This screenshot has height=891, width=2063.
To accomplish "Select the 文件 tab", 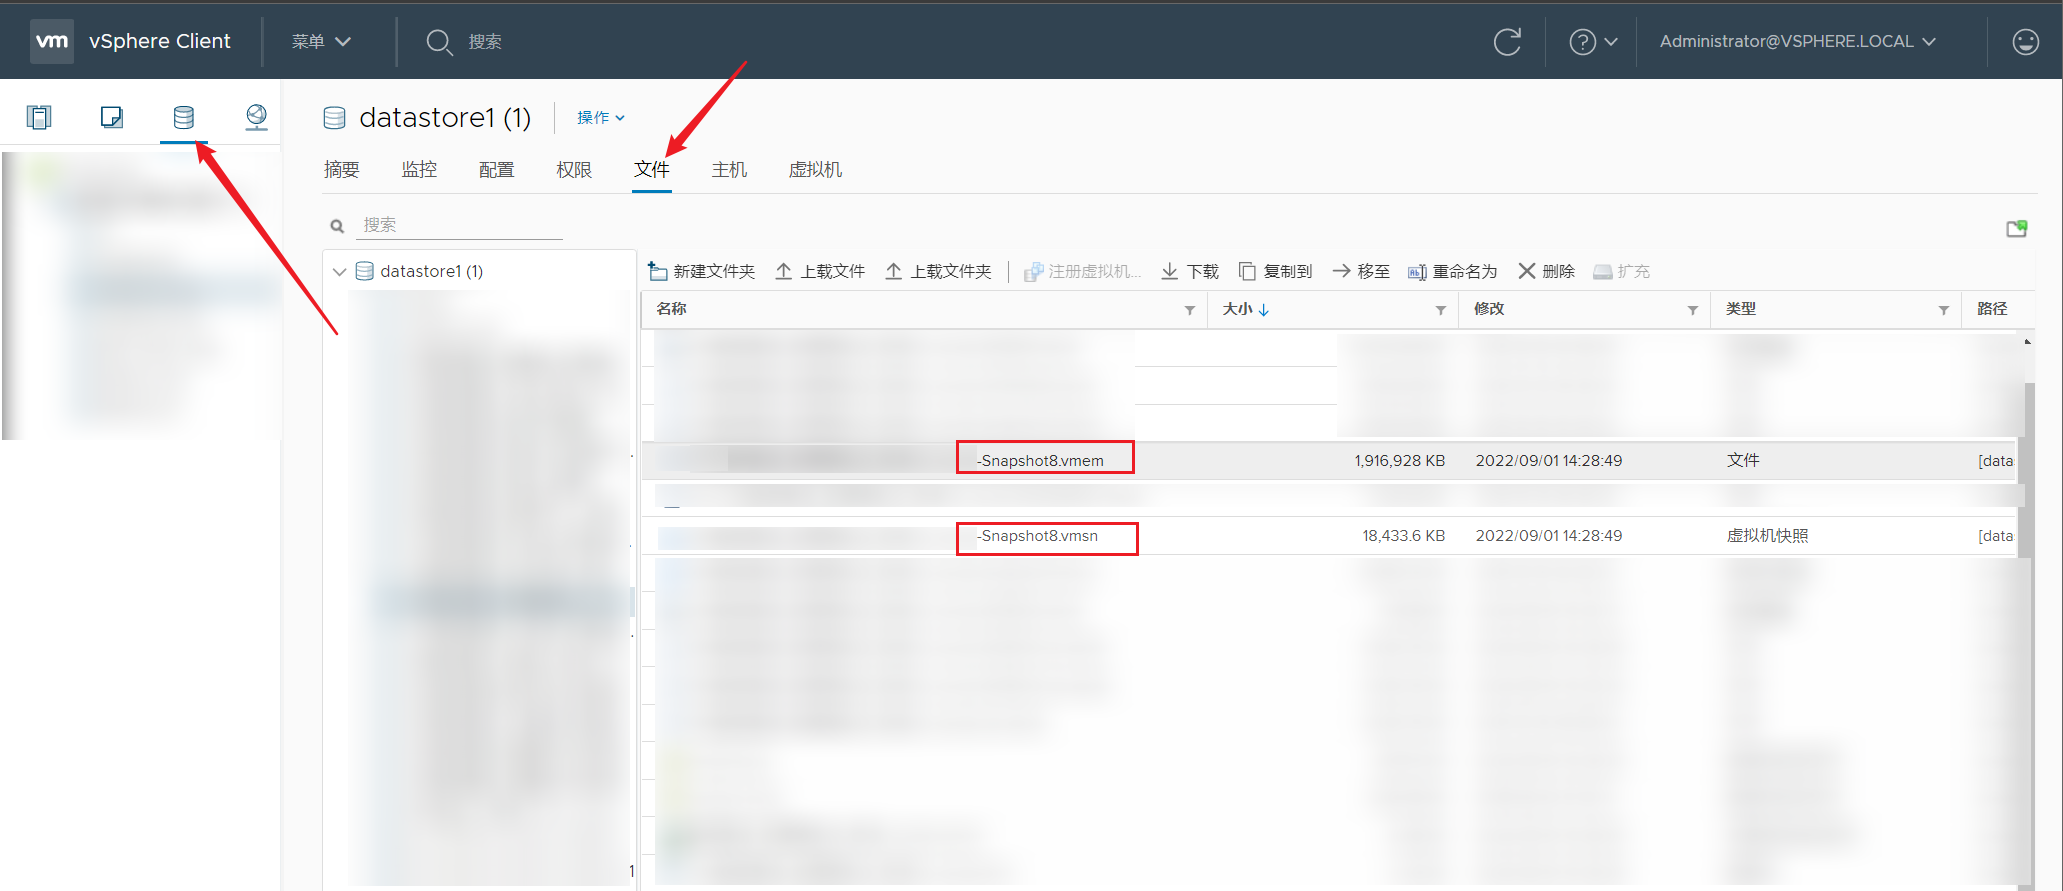I will tap(652, 170).
